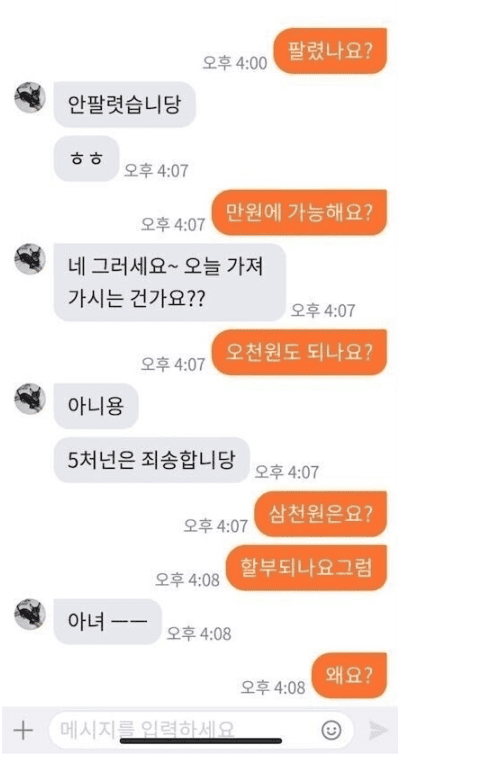Tap the 아니용 message bubble
The image size is (488, 761).
tap(96, 406)
